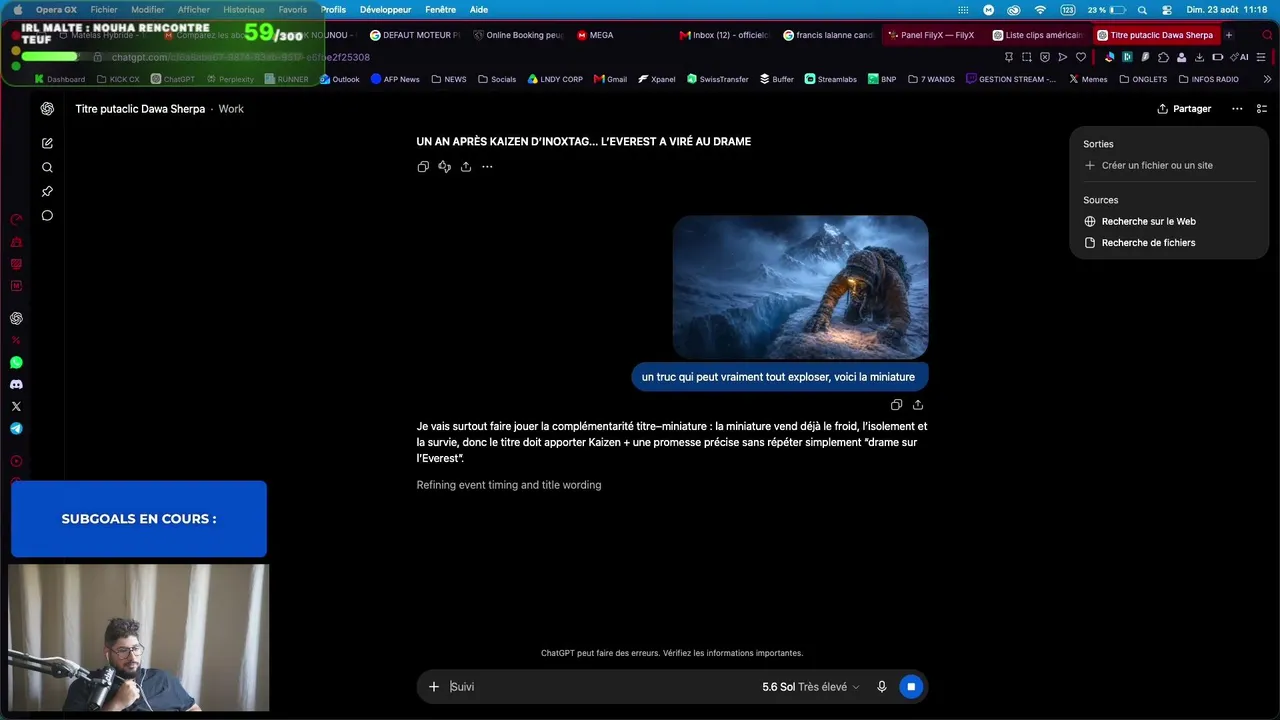Viewport: 1280px width, 720px height.
Task: Click the pin icon in ChatGPT sidebar
Action: [x=47, y=191]
